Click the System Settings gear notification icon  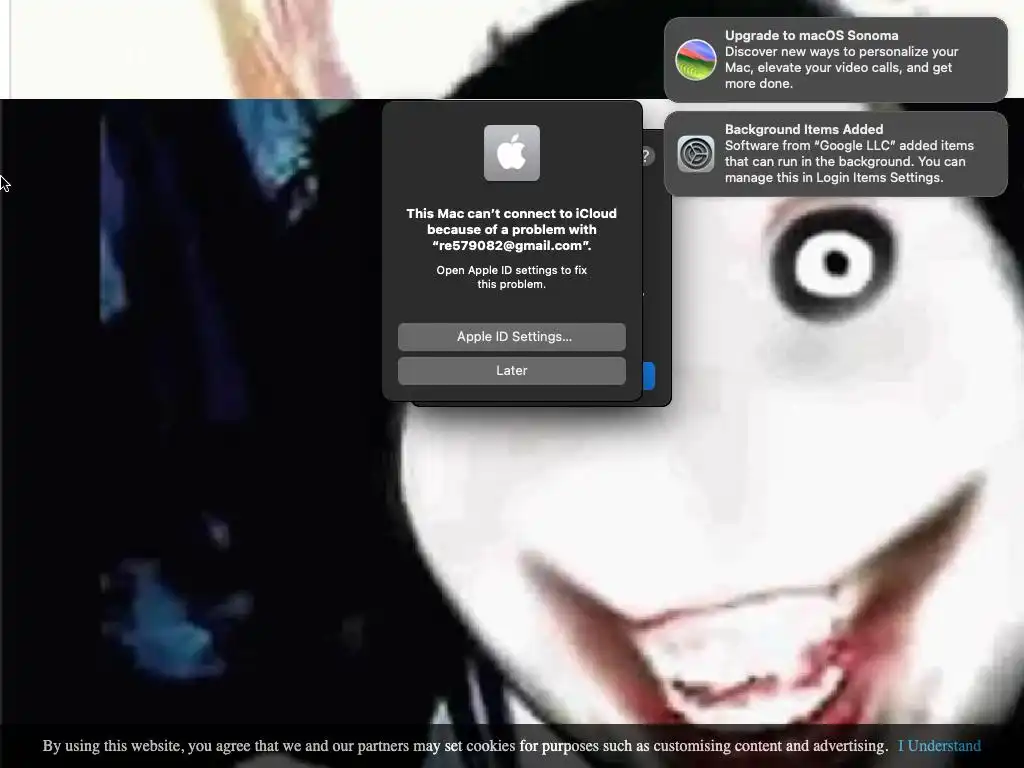[x=696, y=154]
